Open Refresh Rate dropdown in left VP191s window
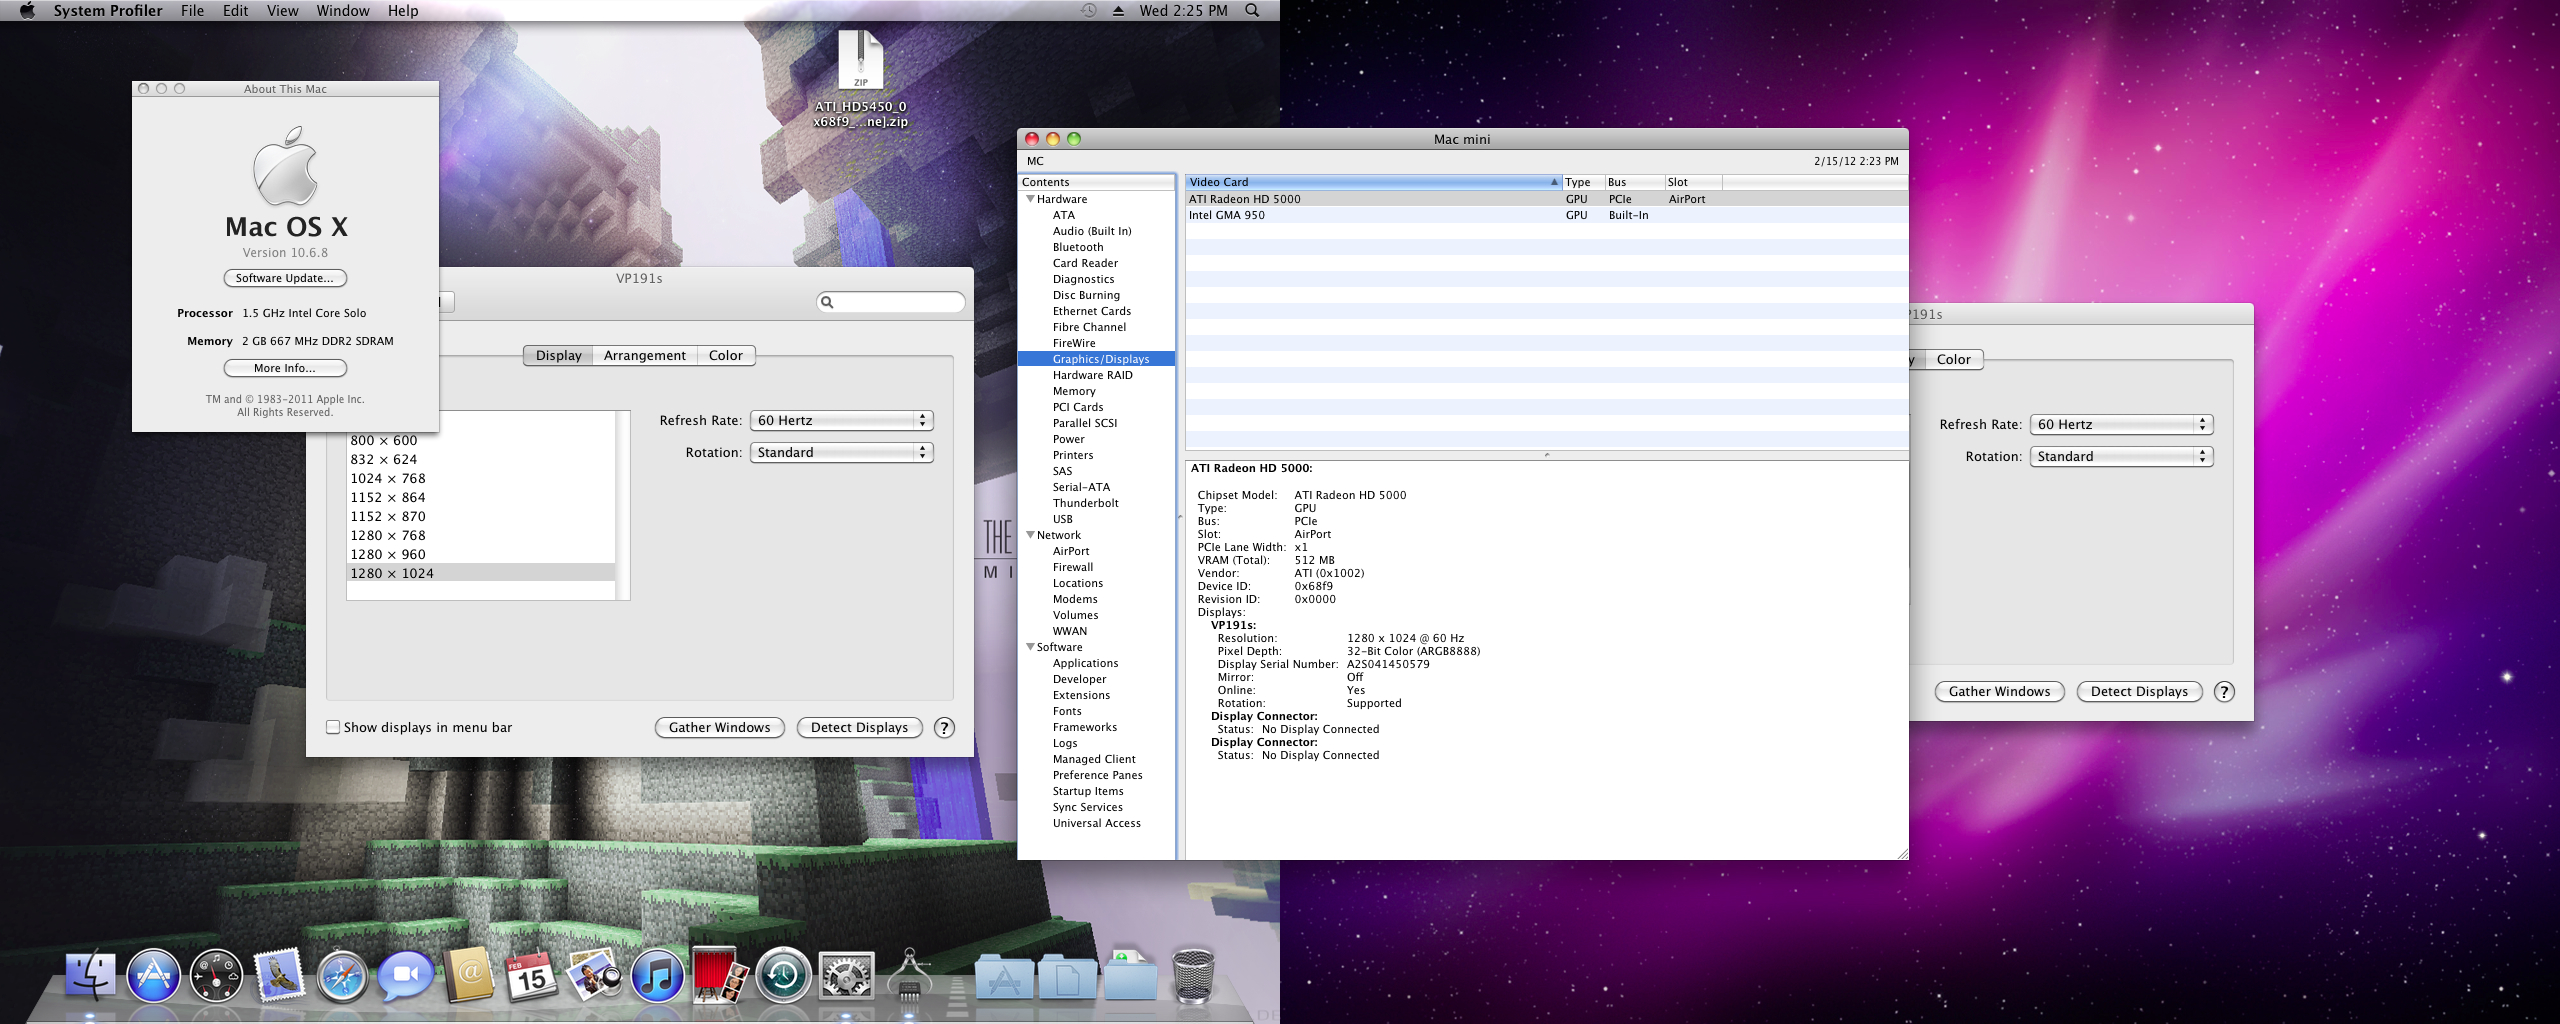The image size is (2560, 1024). coord(842,421)
